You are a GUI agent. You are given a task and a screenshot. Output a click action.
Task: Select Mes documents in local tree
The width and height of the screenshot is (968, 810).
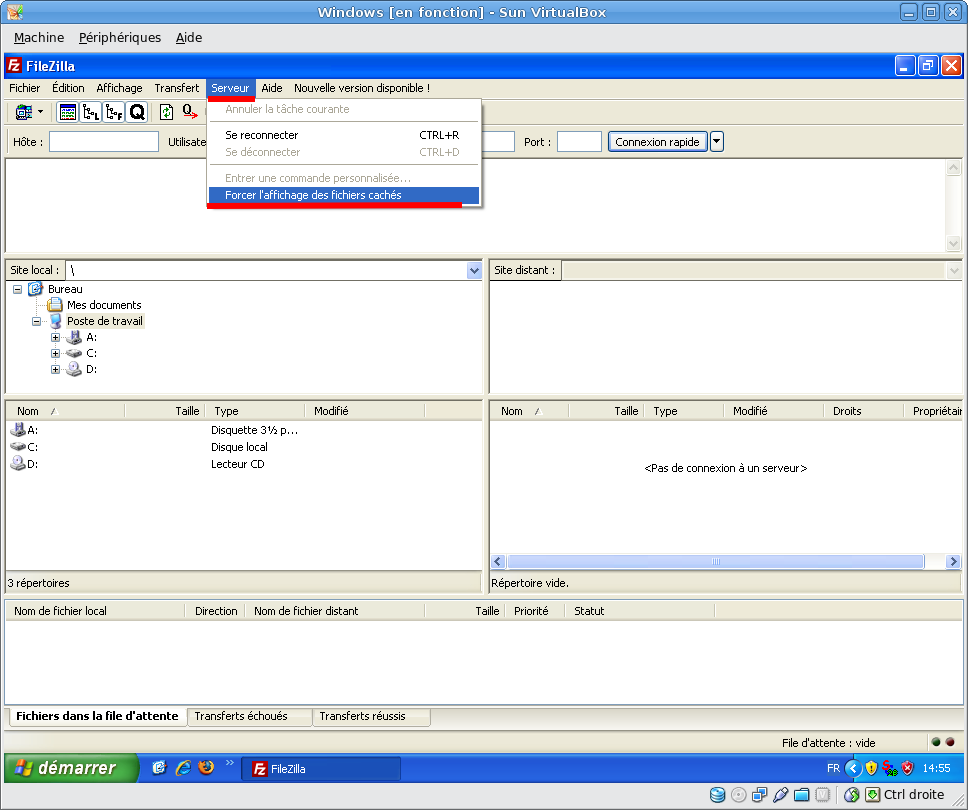pos(104,305)
